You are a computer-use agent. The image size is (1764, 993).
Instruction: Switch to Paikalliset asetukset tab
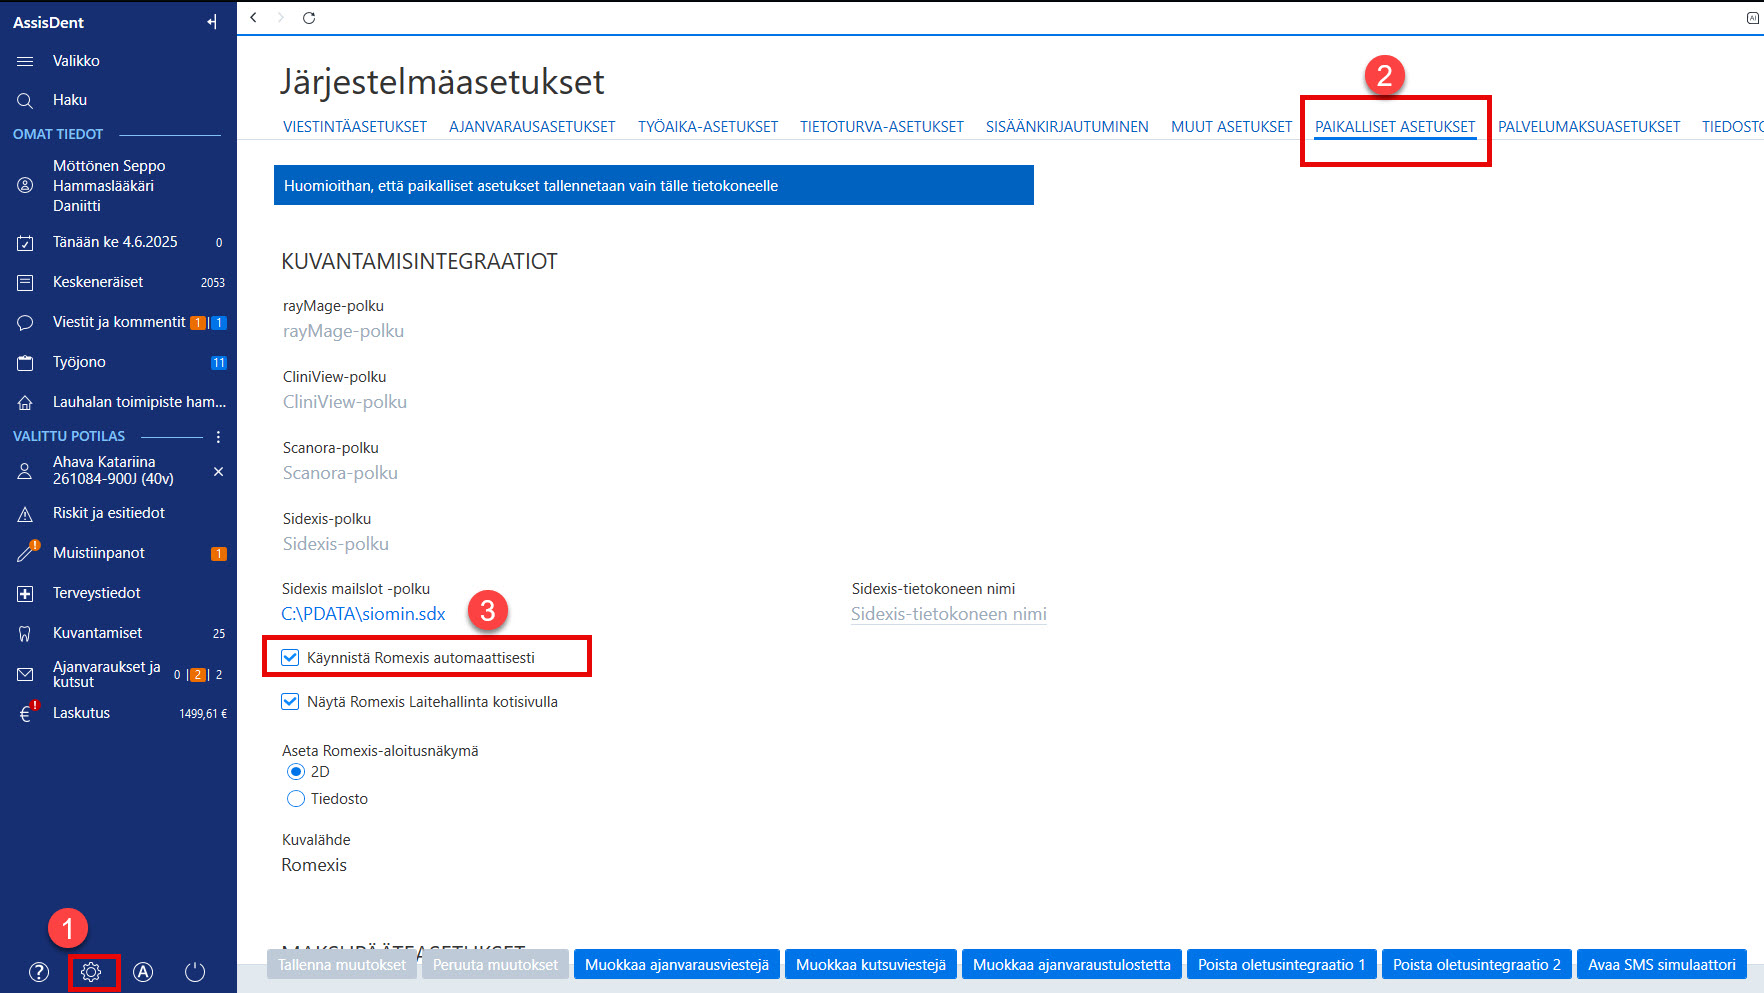coord(1395,127)
